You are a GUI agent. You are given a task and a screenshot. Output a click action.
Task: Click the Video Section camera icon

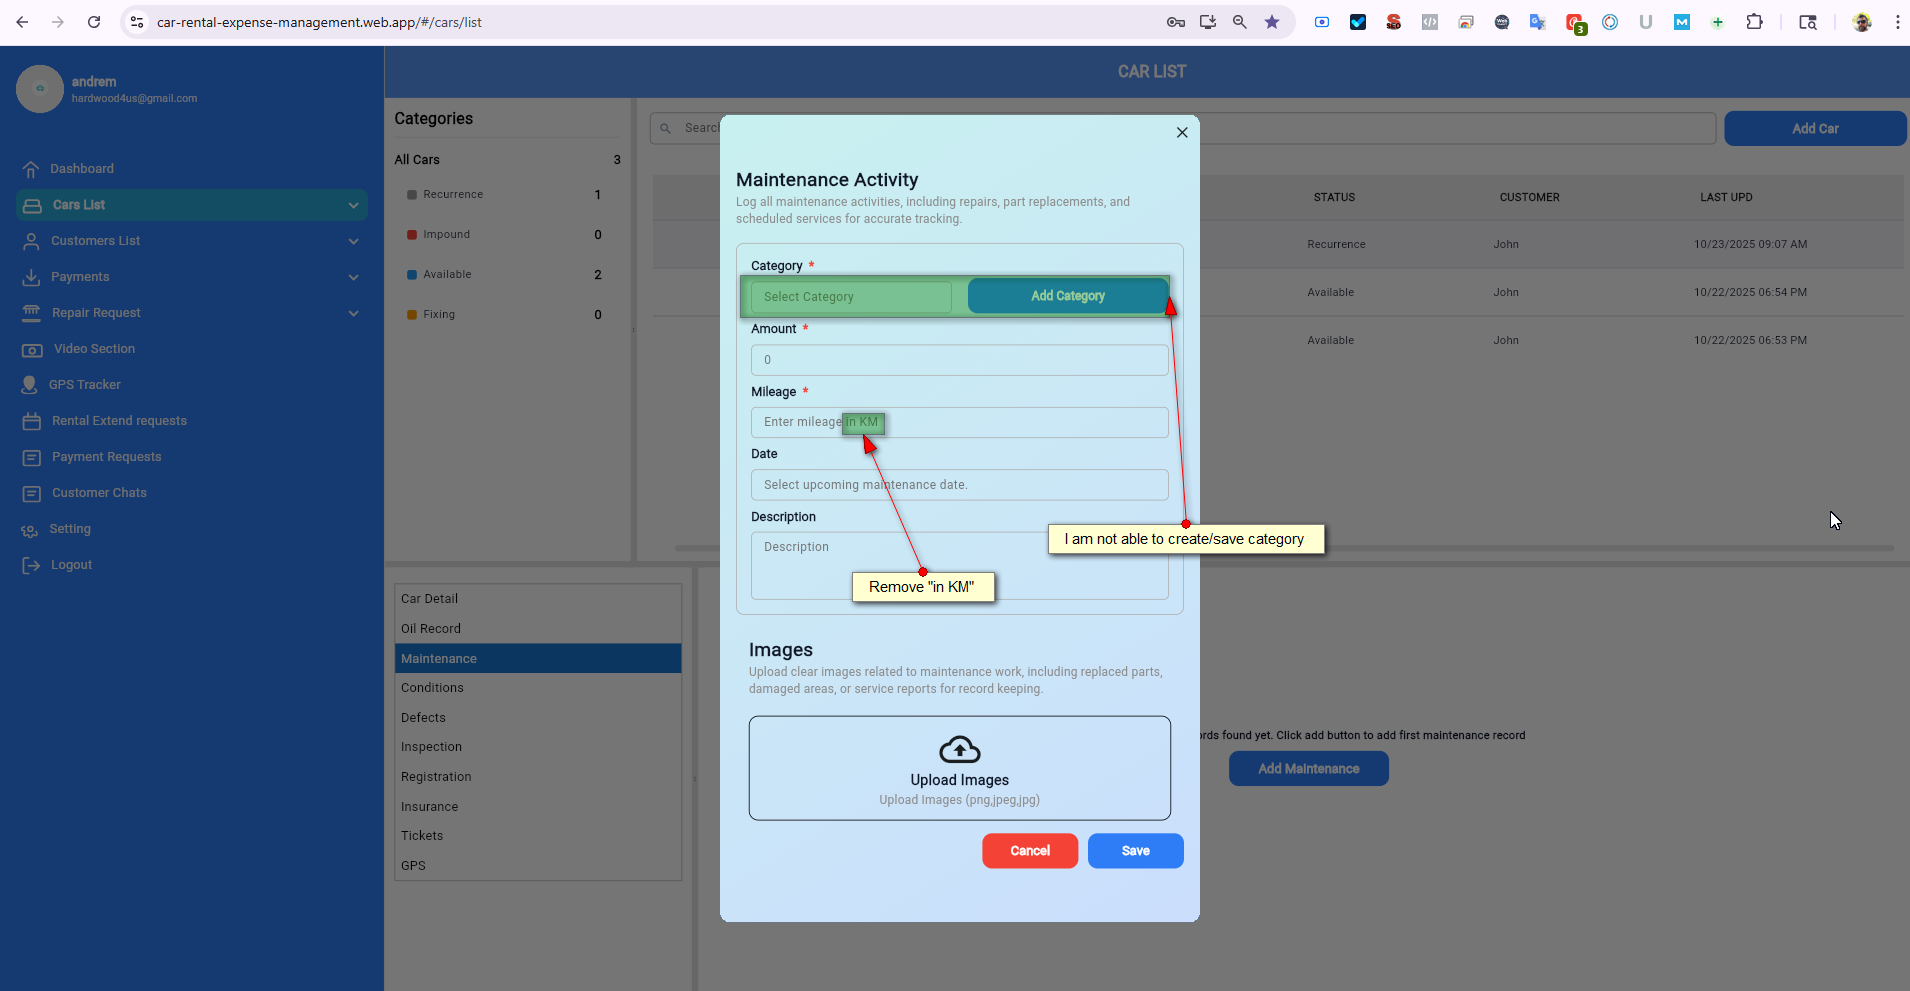point(32,349)
